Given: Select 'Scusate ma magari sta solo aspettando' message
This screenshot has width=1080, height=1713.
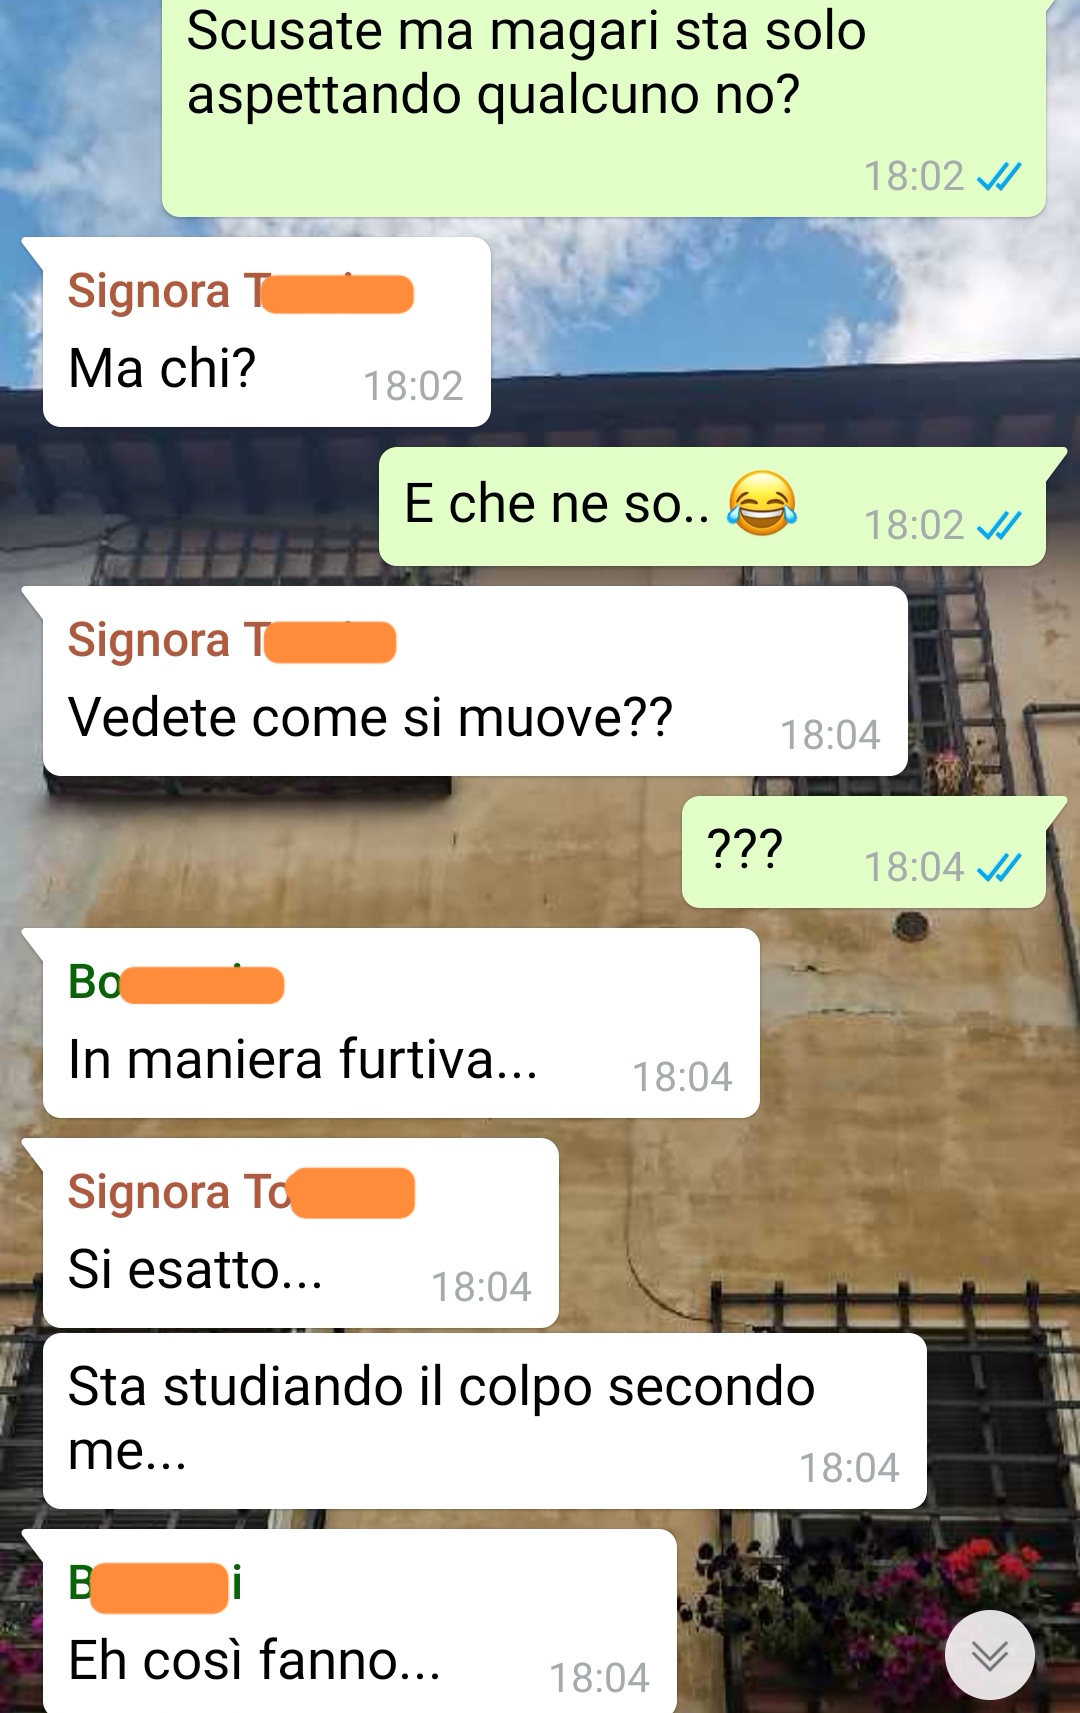Looking at the screenshot, I should tap(604, 105).
